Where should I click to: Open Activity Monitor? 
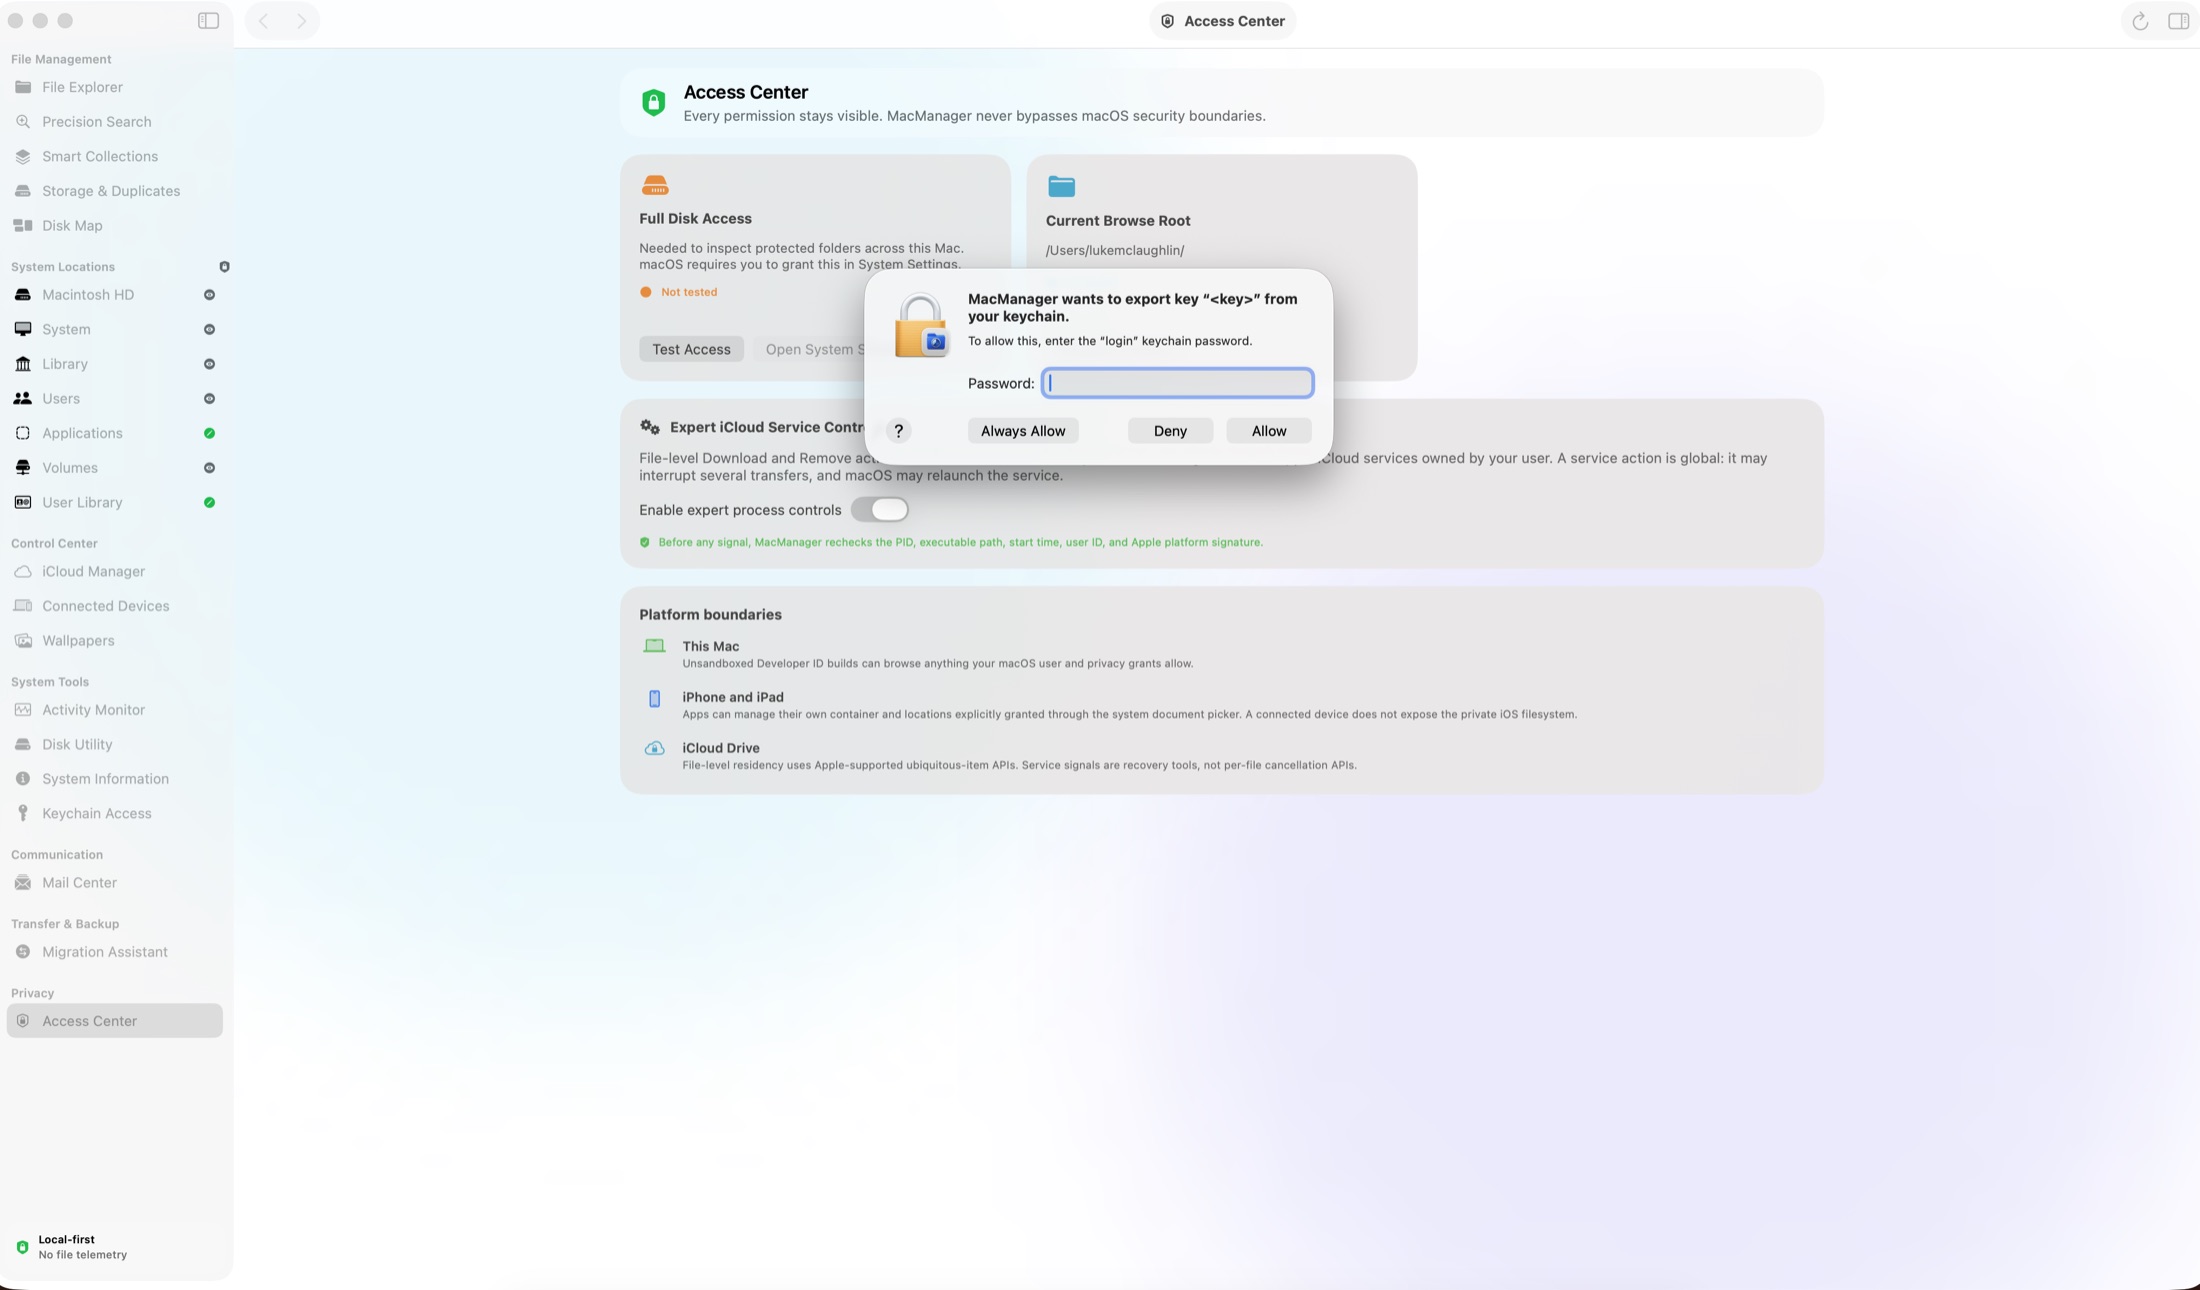click(x=114, y=710)
